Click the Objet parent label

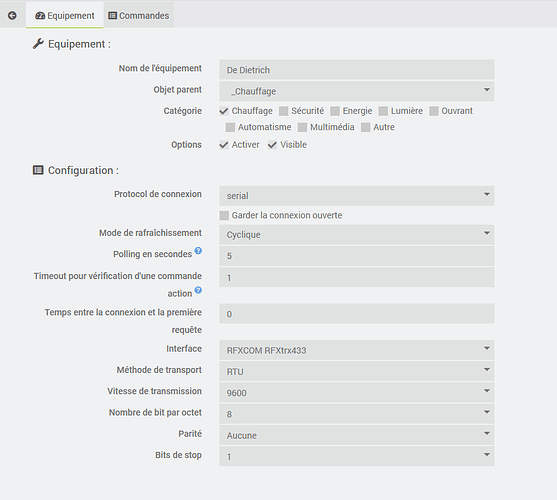pyautogui.click(x=178, y=89)
